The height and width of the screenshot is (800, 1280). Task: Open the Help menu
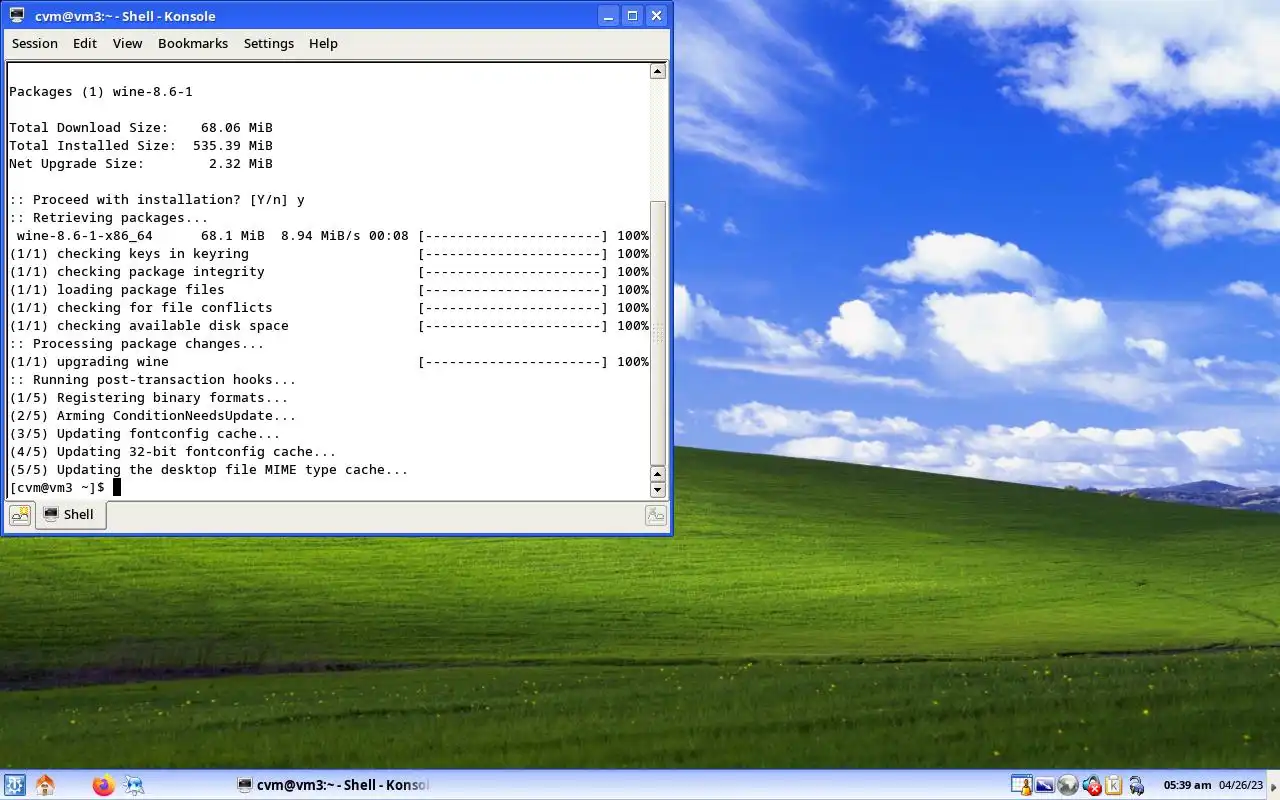(323, 43)
